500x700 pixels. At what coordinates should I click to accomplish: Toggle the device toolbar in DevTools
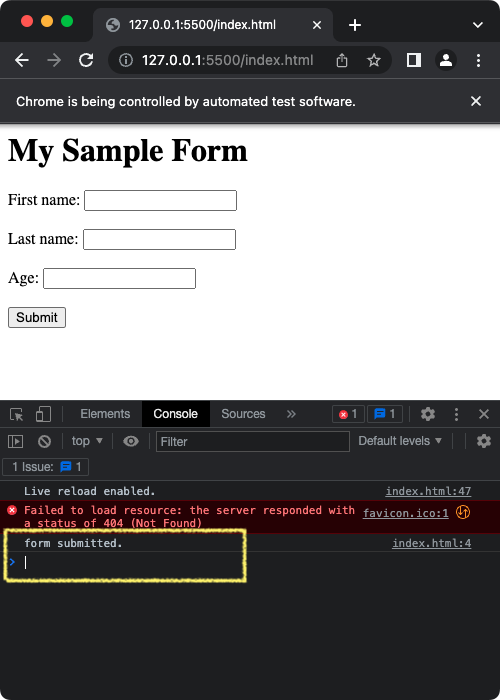[x=43, y=414]
